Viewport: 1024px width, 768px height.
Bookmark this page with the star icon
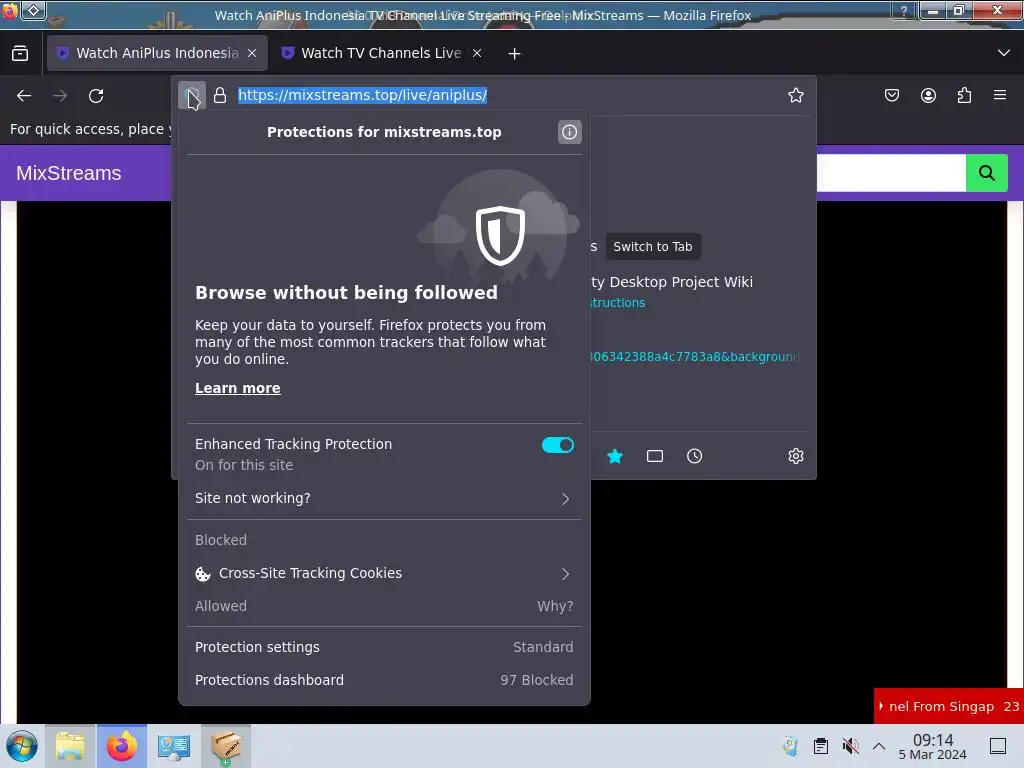795,95
